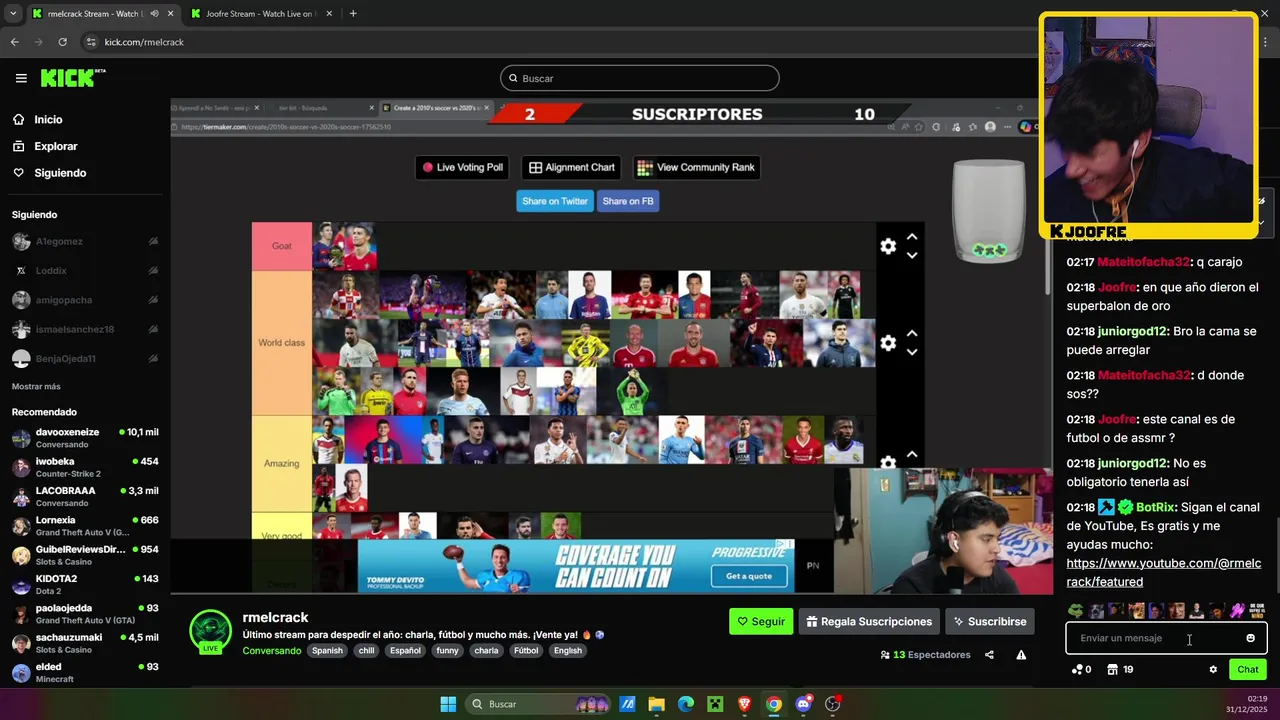
Task: Open recommended channel iwobeka
Action: click(x=85, y=466)
